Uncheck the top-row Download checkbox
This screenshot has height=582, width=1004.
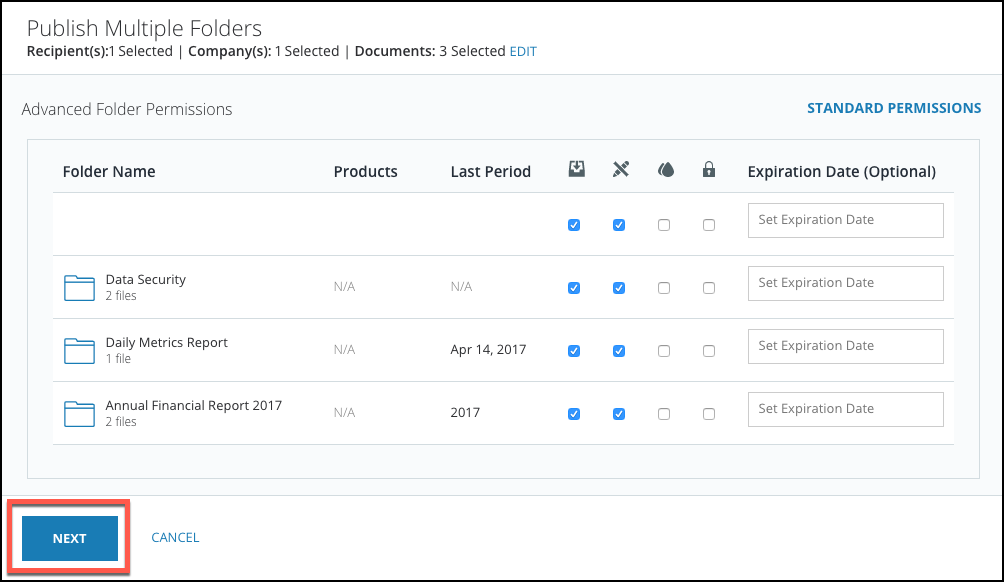click(x=574, y=225)
